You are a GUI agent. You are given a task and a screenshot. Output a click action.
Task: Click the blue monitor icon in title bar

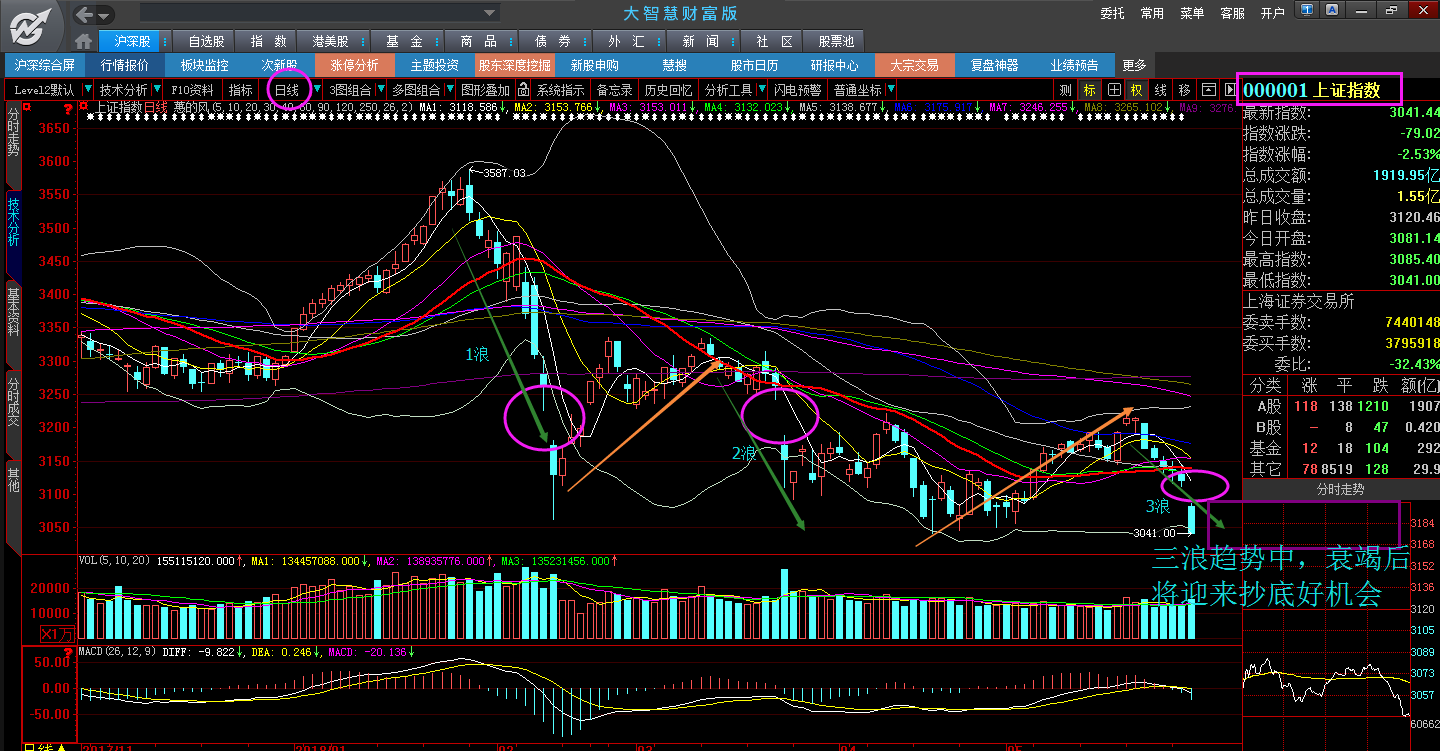click(1308, 10)
